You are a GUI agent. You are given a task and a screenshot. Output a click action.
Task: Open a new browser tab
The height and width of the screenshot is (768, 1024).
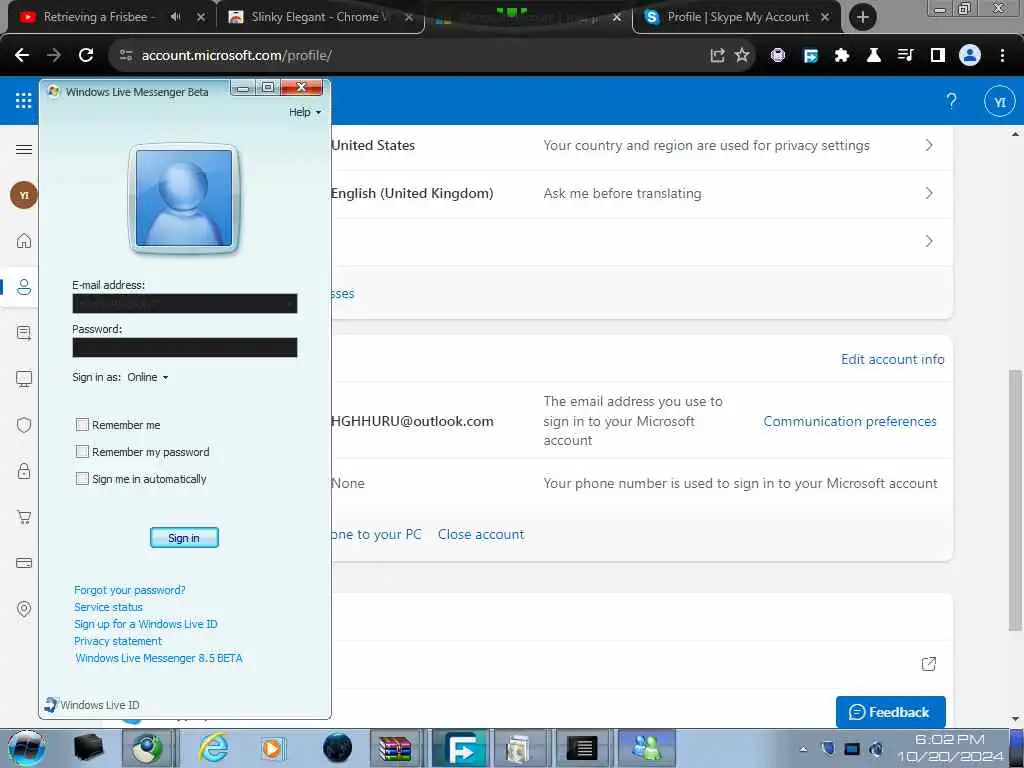pyautogui.click(x=863, y=17)
